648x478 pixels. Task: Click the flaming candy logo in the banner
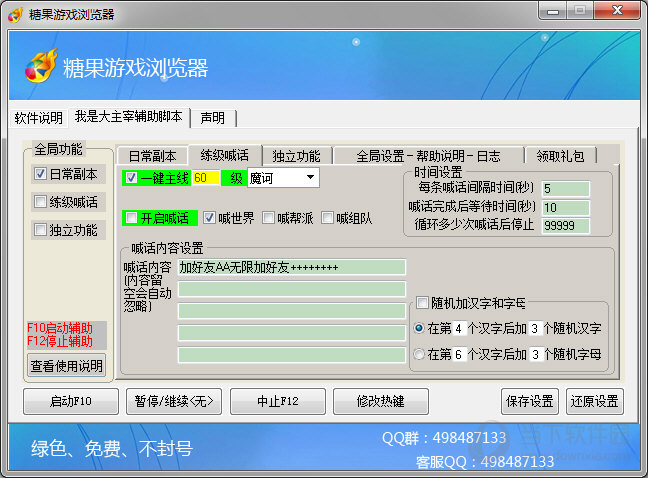point(41,66)
